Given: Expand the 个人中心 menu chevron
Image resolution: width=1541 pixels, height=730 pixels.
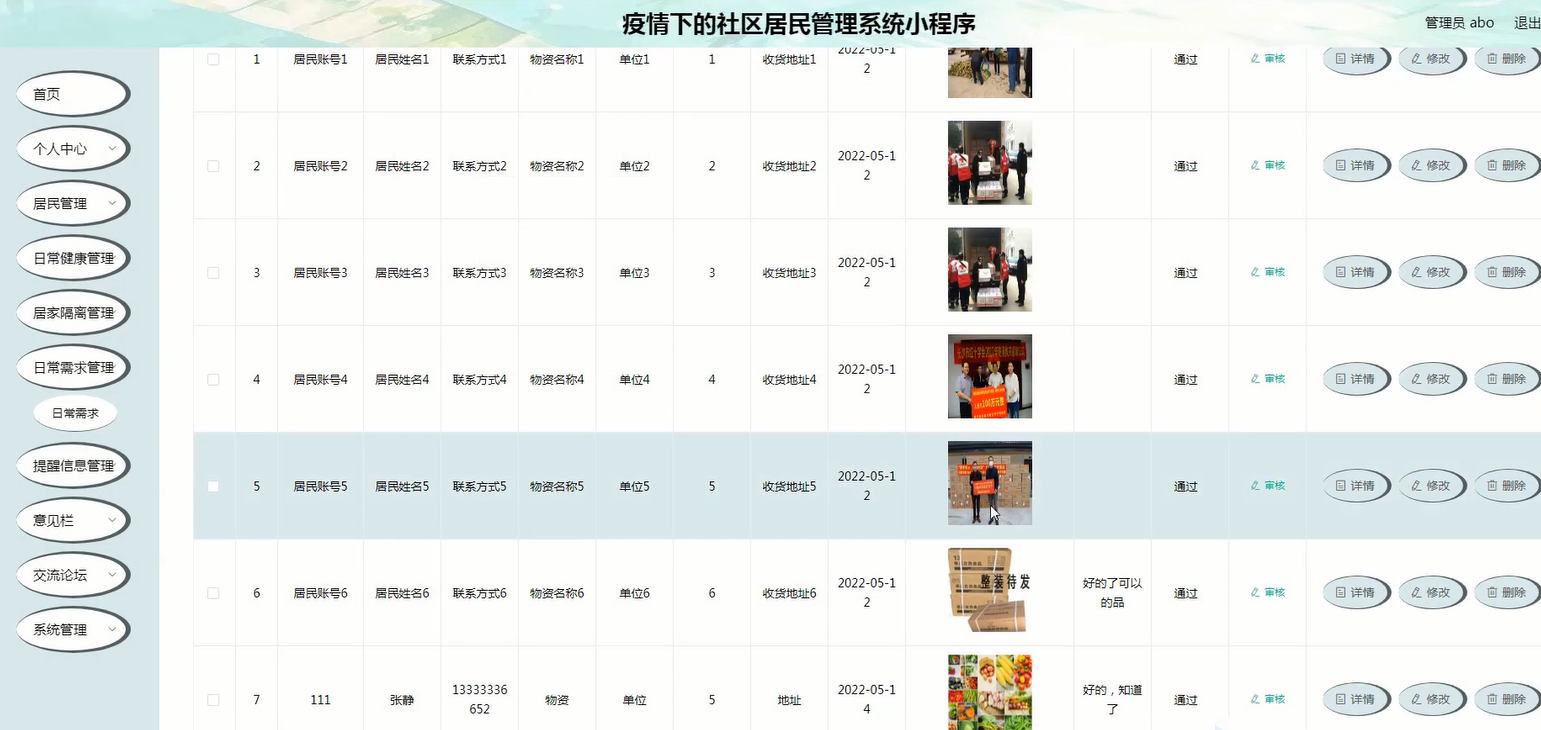Looking at the screenshot, I should click(x=112, y=149).
